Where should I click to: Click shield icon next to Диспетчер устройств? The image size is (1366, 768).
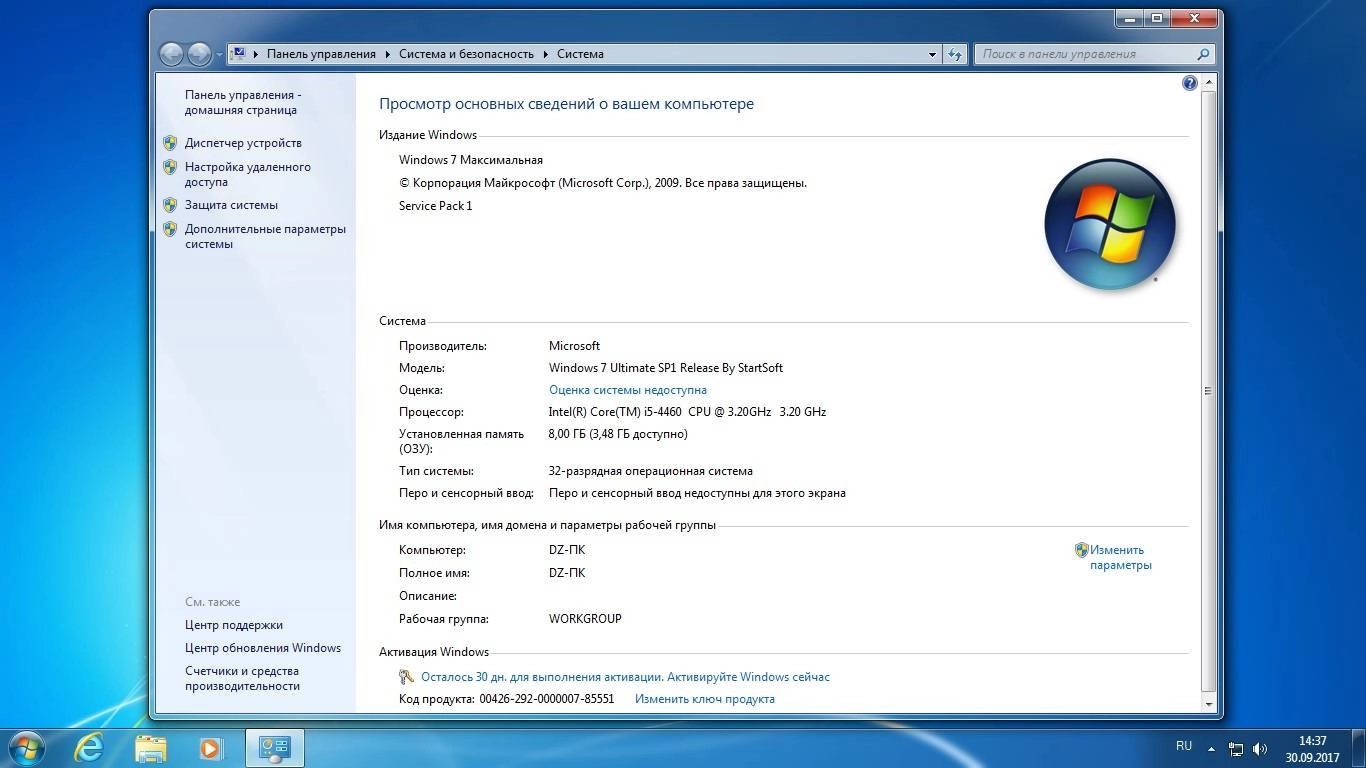coord(170,143)
